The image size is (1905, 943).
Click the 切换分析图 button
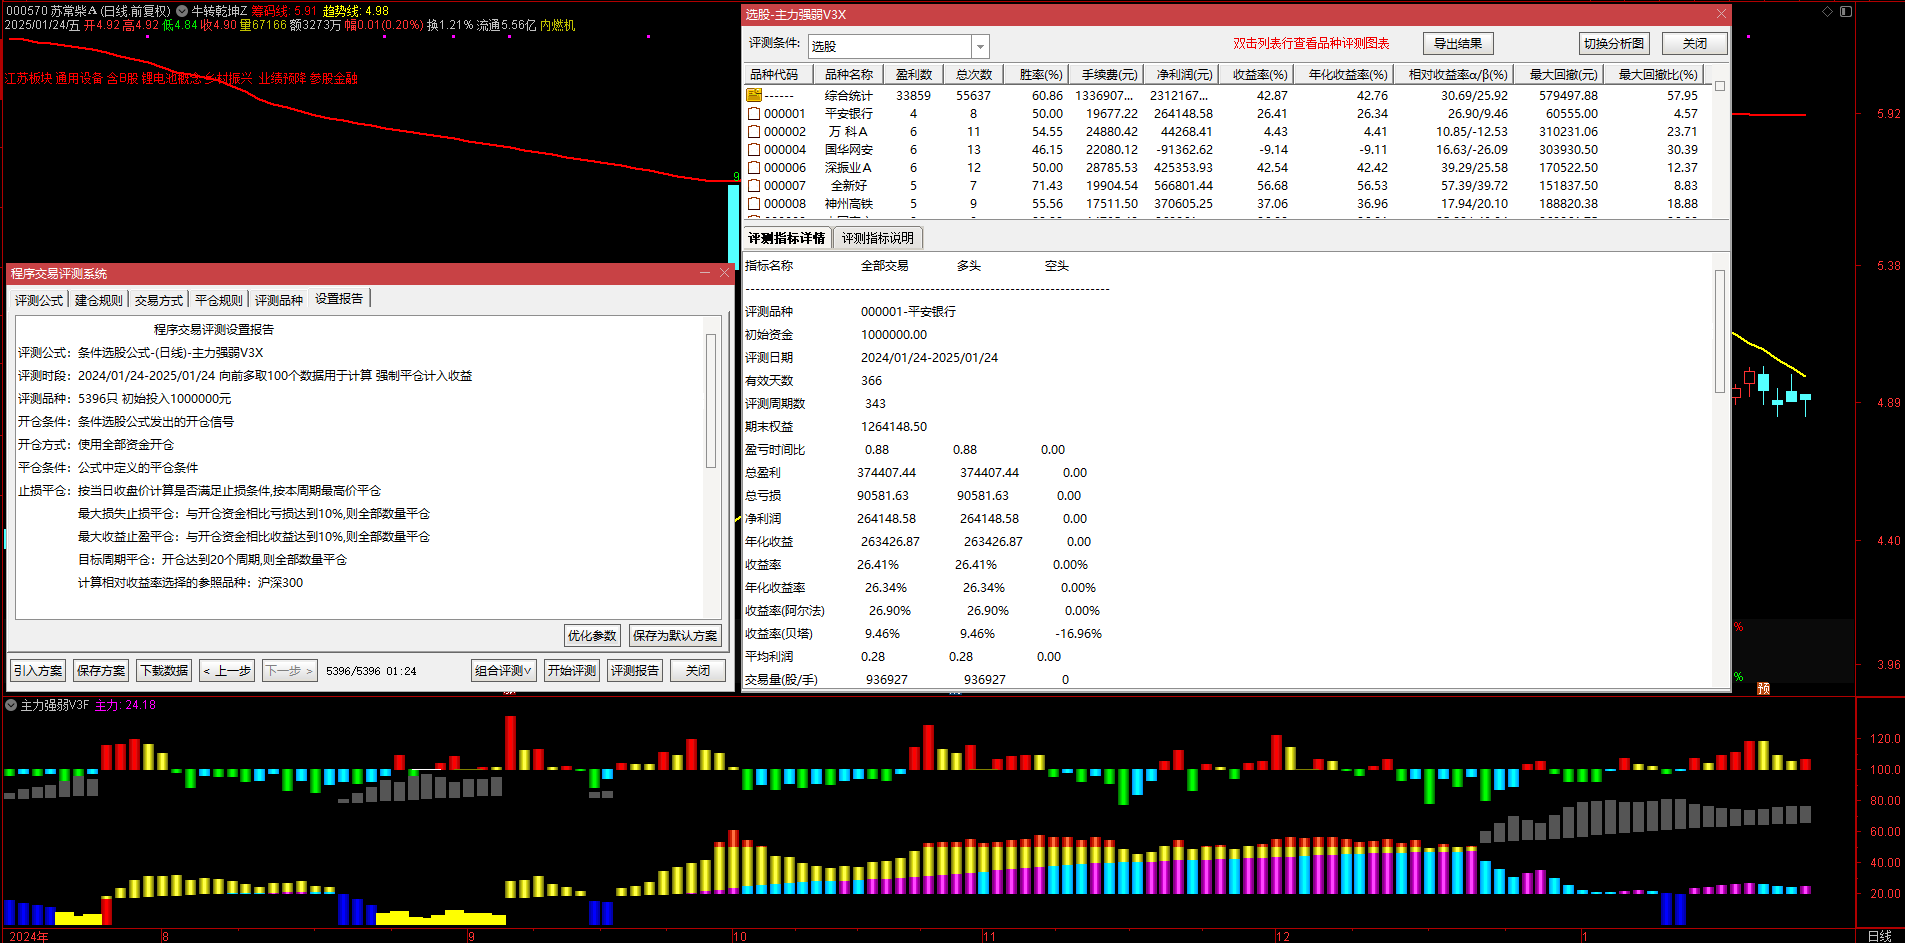pos(1614,43)
